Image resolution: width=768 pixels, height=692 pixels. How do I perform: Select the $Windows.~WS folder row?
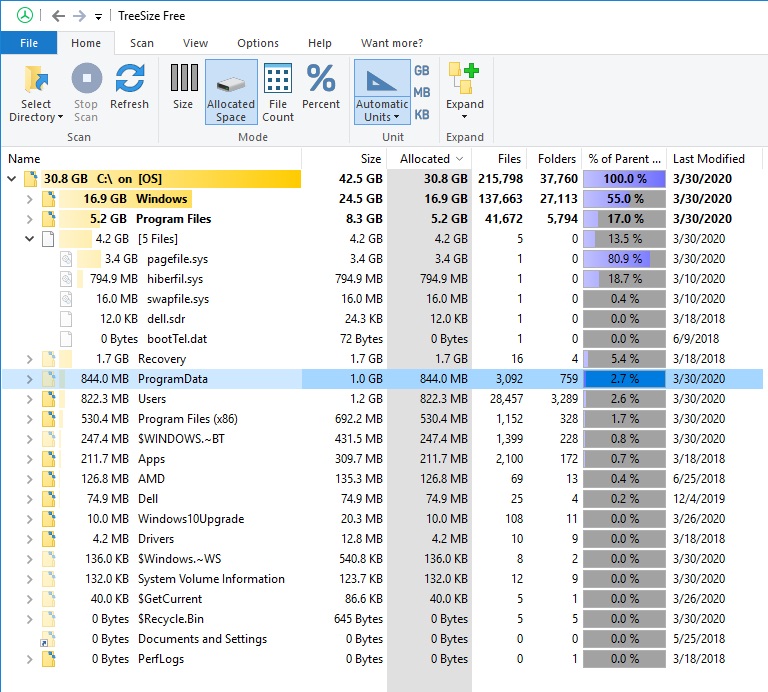(382, 559)
